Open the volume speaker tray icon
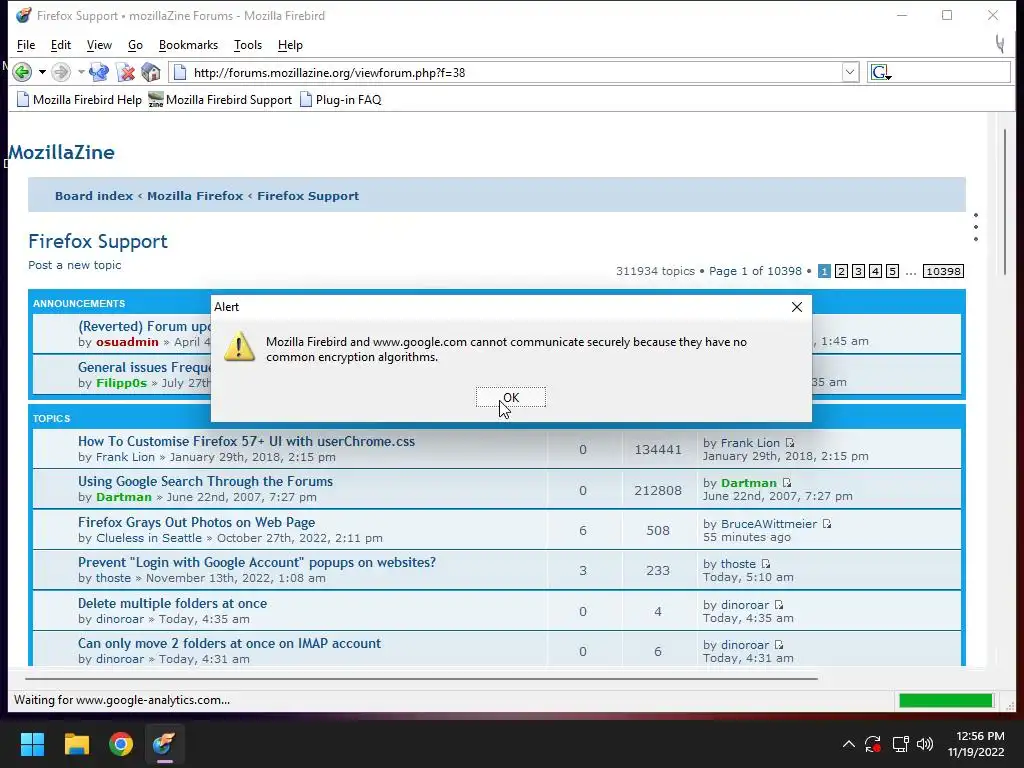This screenshot has width=1024, height=768. point(925,744)
